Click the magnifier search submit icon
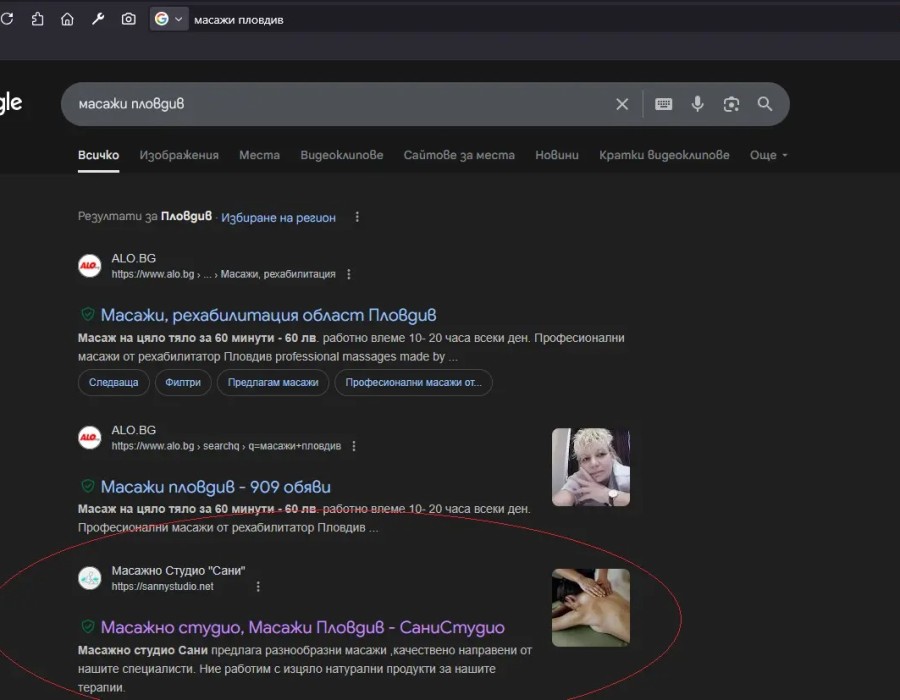The width and height of the screenshot is (900, 700). [x=765, y=104]
